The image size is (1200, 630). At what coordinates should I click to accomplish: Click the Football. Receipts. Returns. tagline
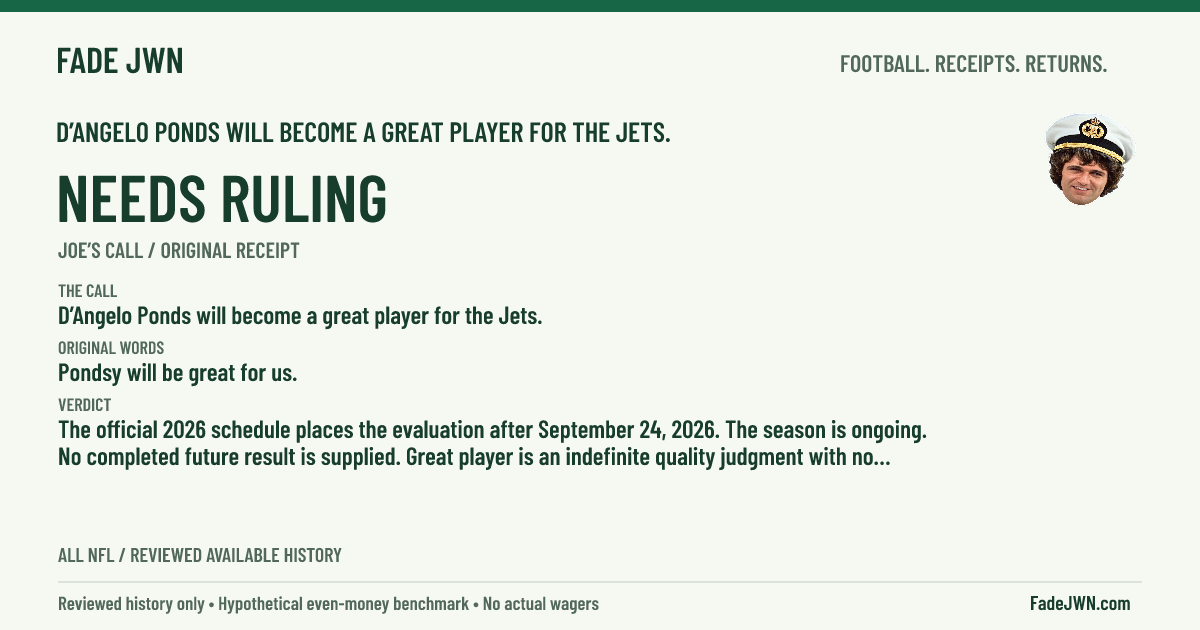click(x=973, y=64)
